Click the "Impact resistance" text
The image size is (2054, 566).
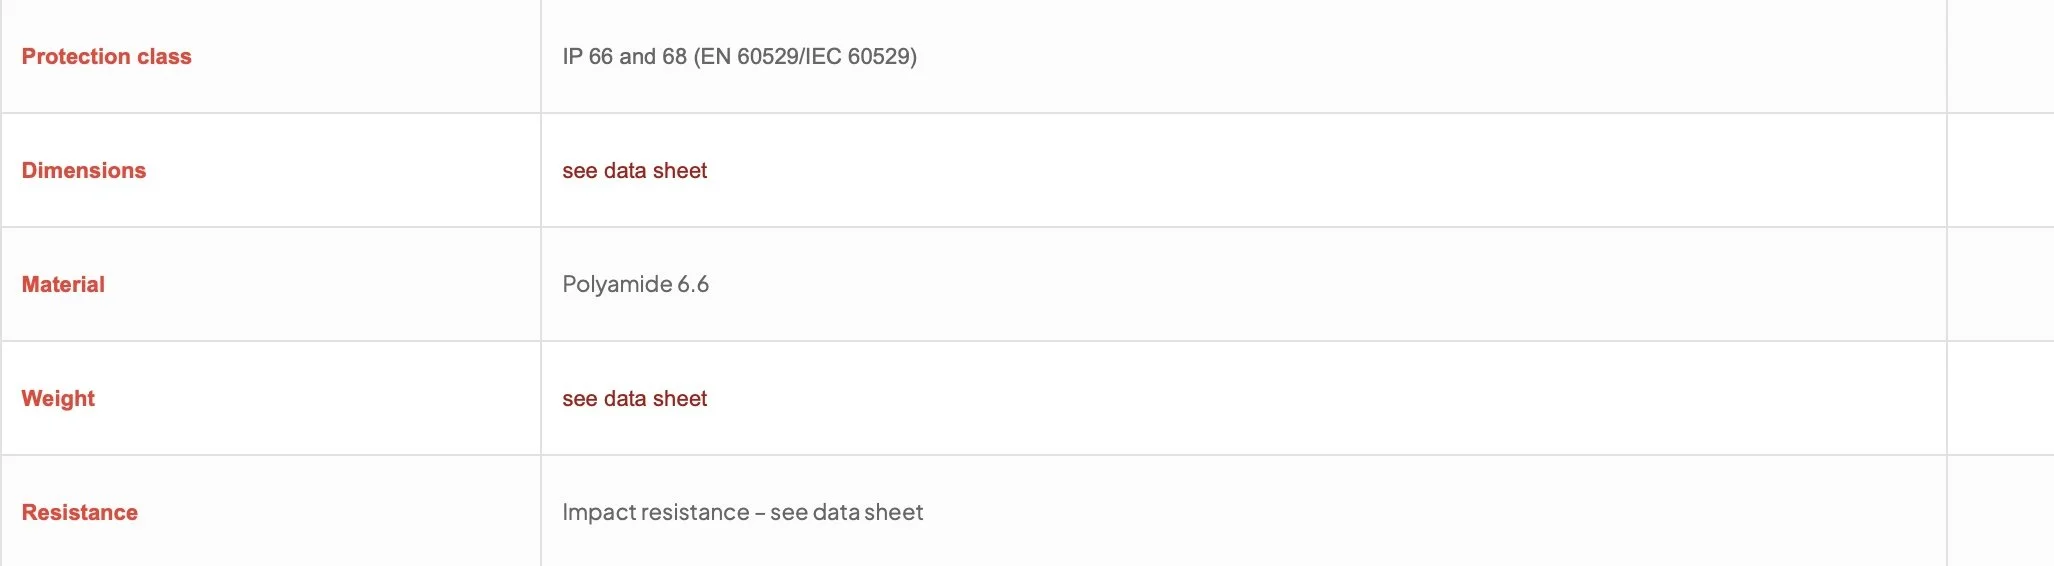click(x=655, y=513)
